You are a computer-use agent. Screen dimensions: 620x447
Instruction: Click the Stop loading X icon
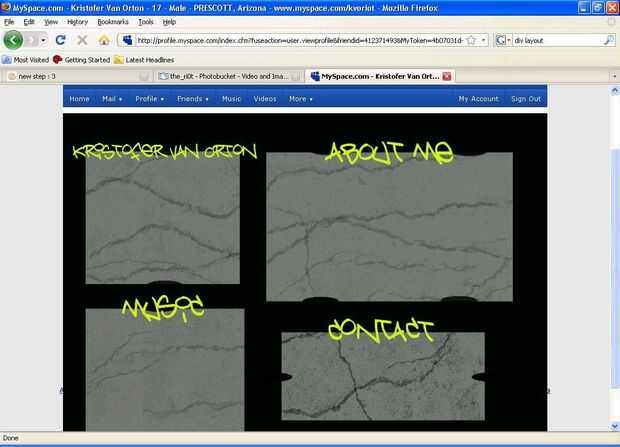pyautogui.click(x=82, y=40)
